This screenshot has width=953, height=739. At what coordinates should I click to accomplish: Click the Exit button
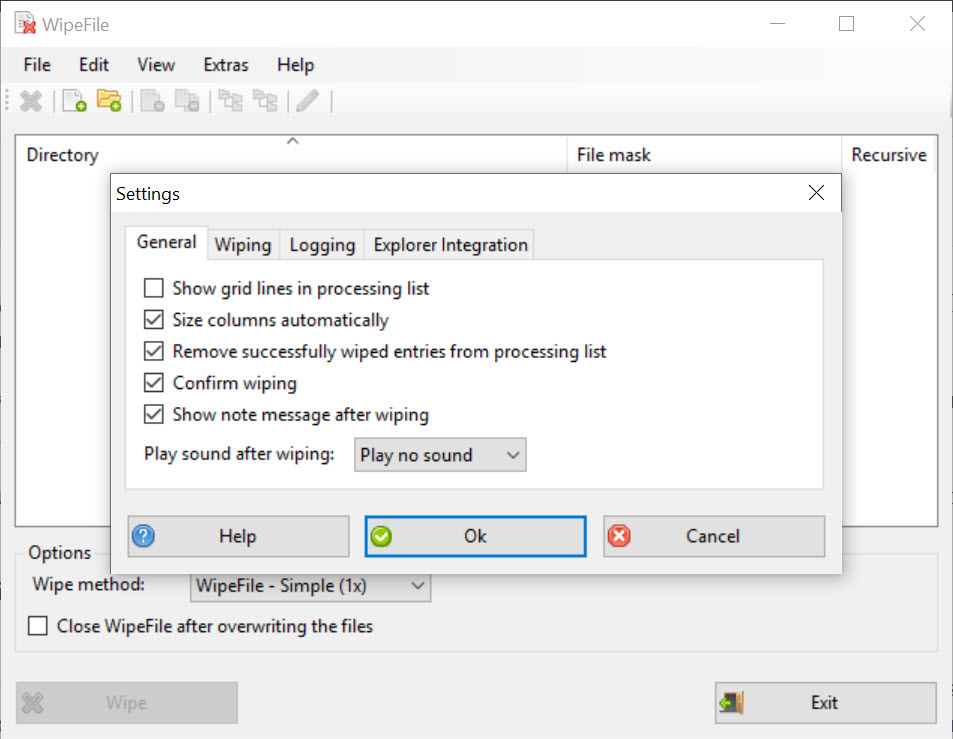(825, 703)
